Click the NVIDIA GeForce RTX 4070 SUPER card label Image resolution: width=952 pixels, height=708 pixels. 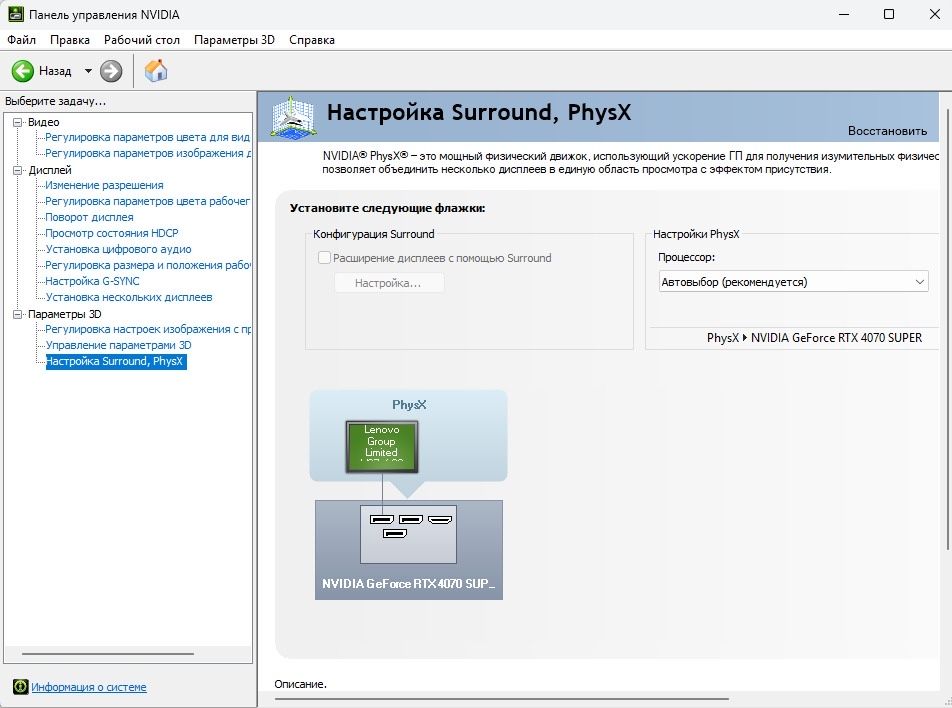coord(409,584)
